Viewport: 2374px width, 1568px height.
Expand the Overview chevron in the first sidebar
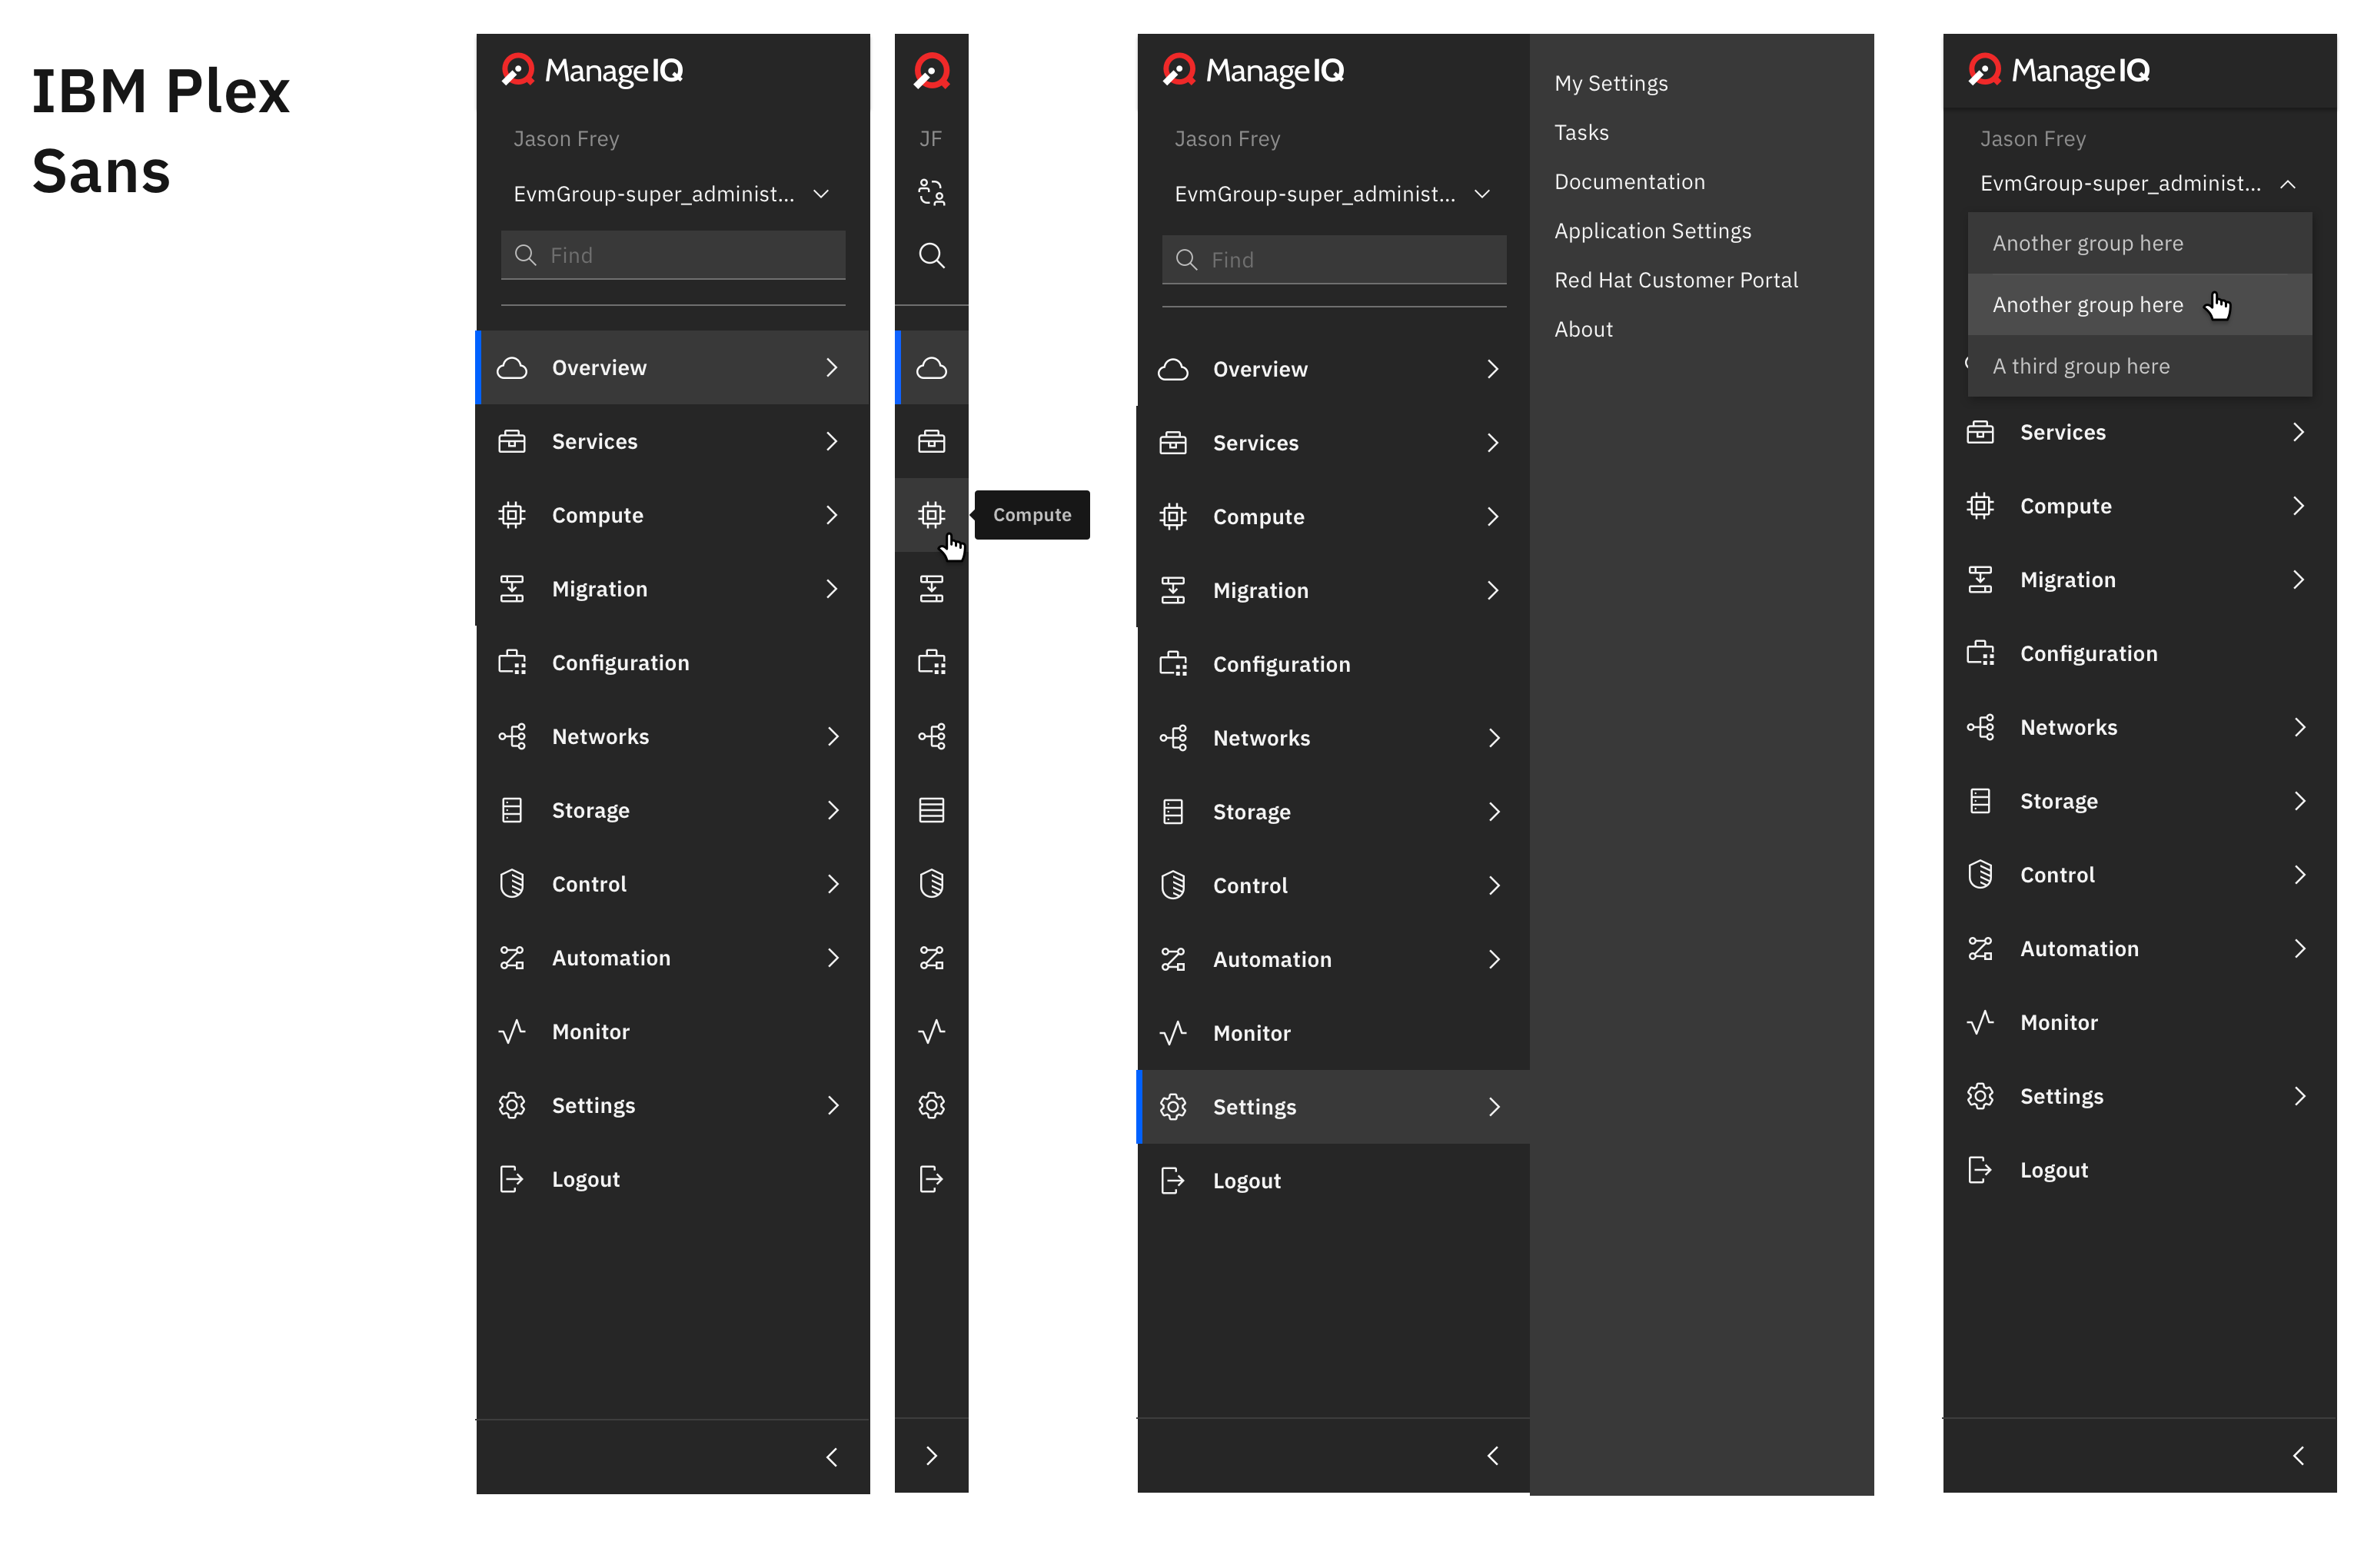[x=831, y=368]
